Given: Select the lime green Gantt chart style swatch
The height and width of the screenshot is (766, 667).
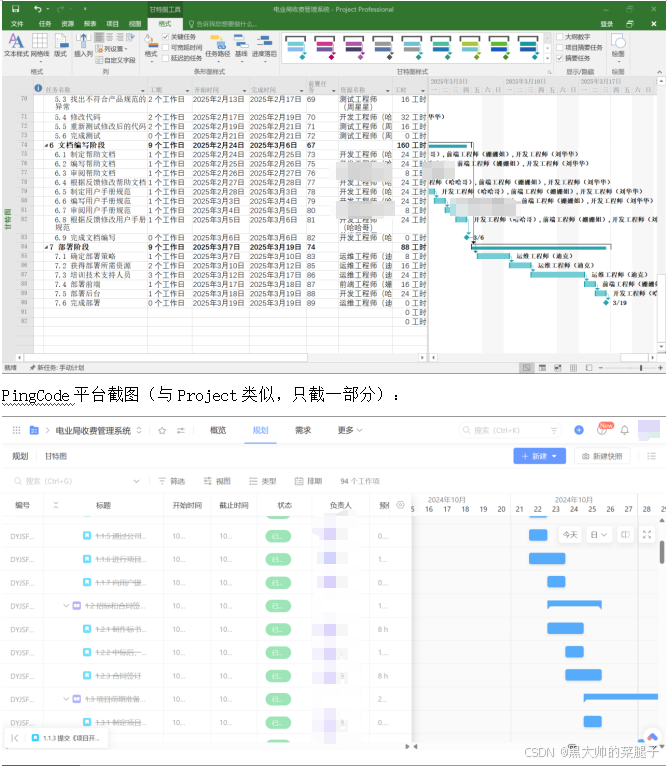Looking at the screenshot, I should (470, 47).
